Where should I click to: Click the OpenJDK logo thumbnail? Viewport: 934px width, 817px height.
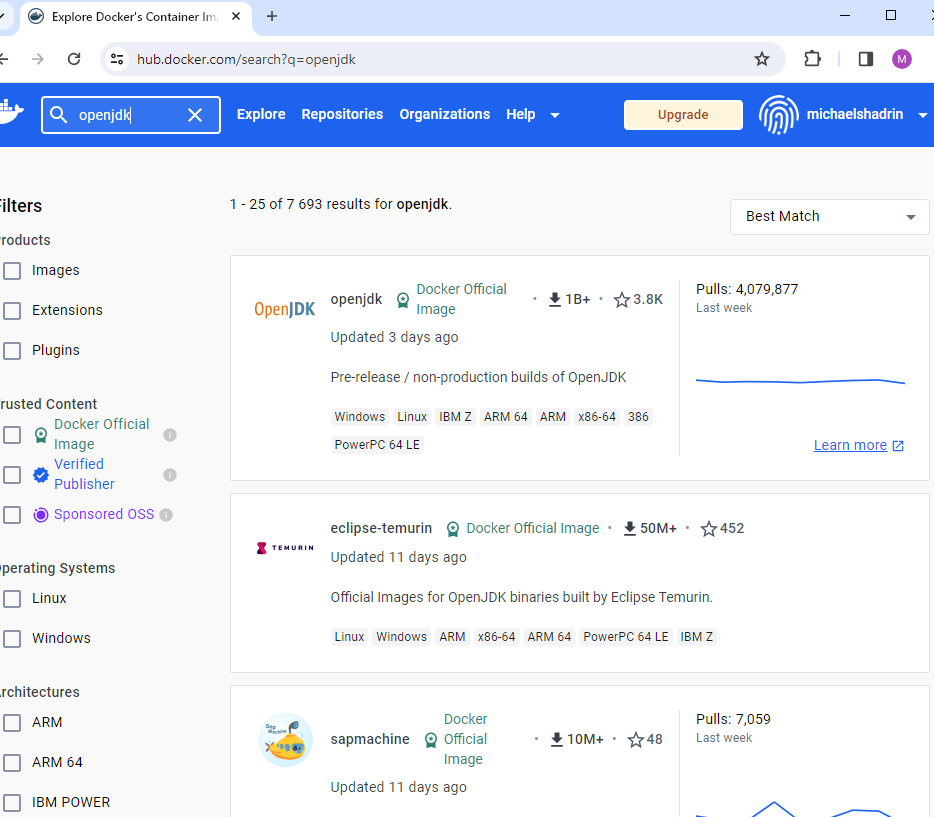[x=285, y=308]
